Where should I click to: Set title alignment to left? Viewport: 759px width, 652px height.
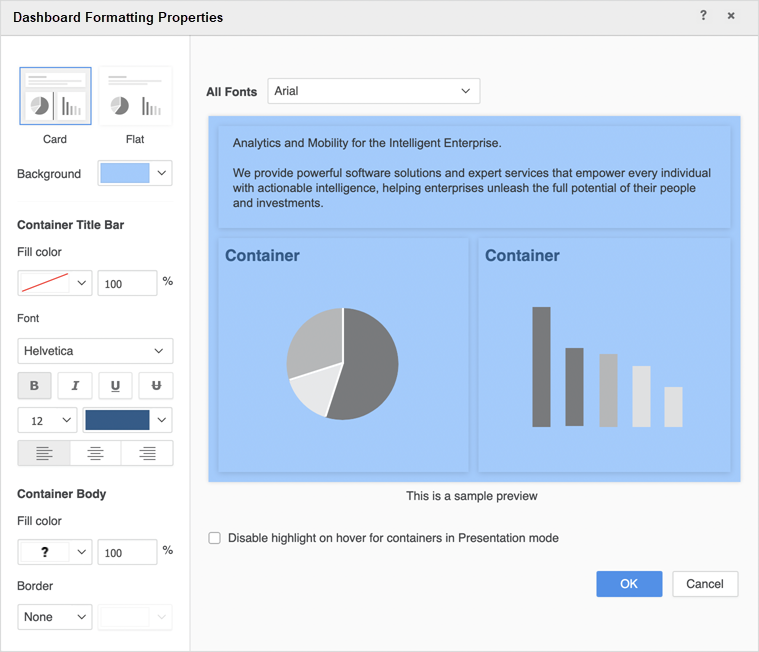click(x=44, y=453)
